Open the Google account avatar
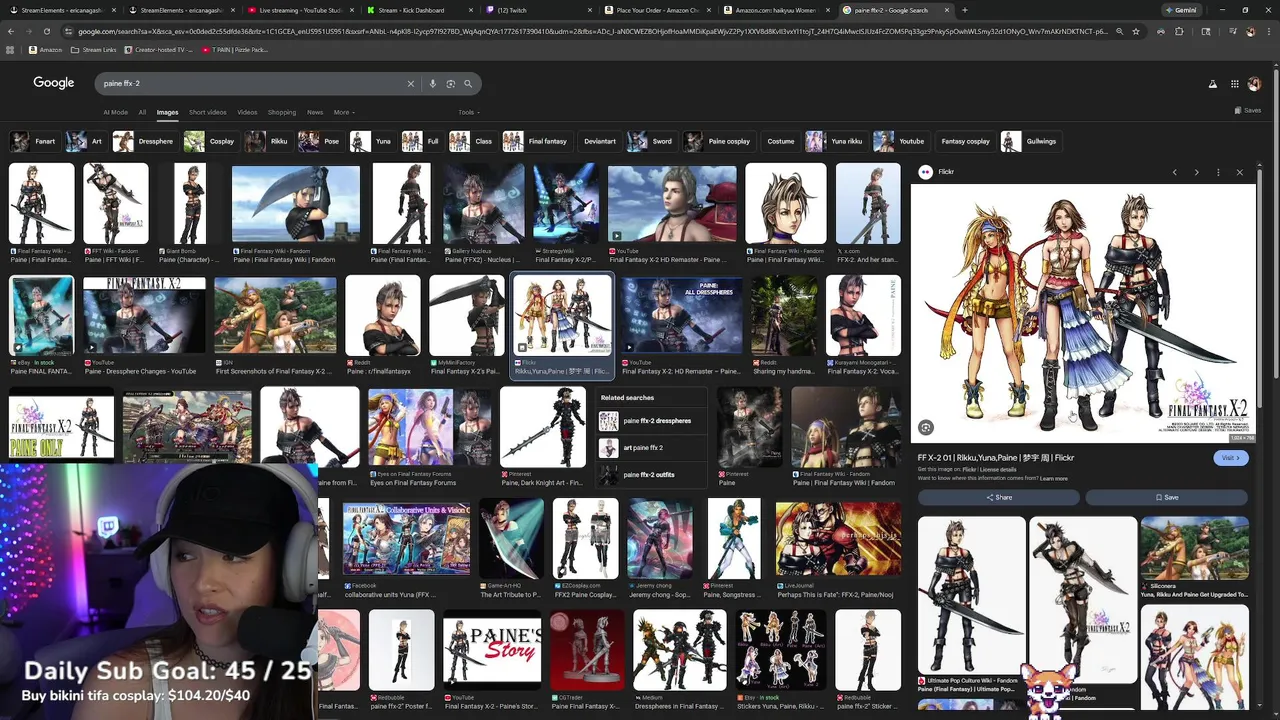 (1254, 84)
